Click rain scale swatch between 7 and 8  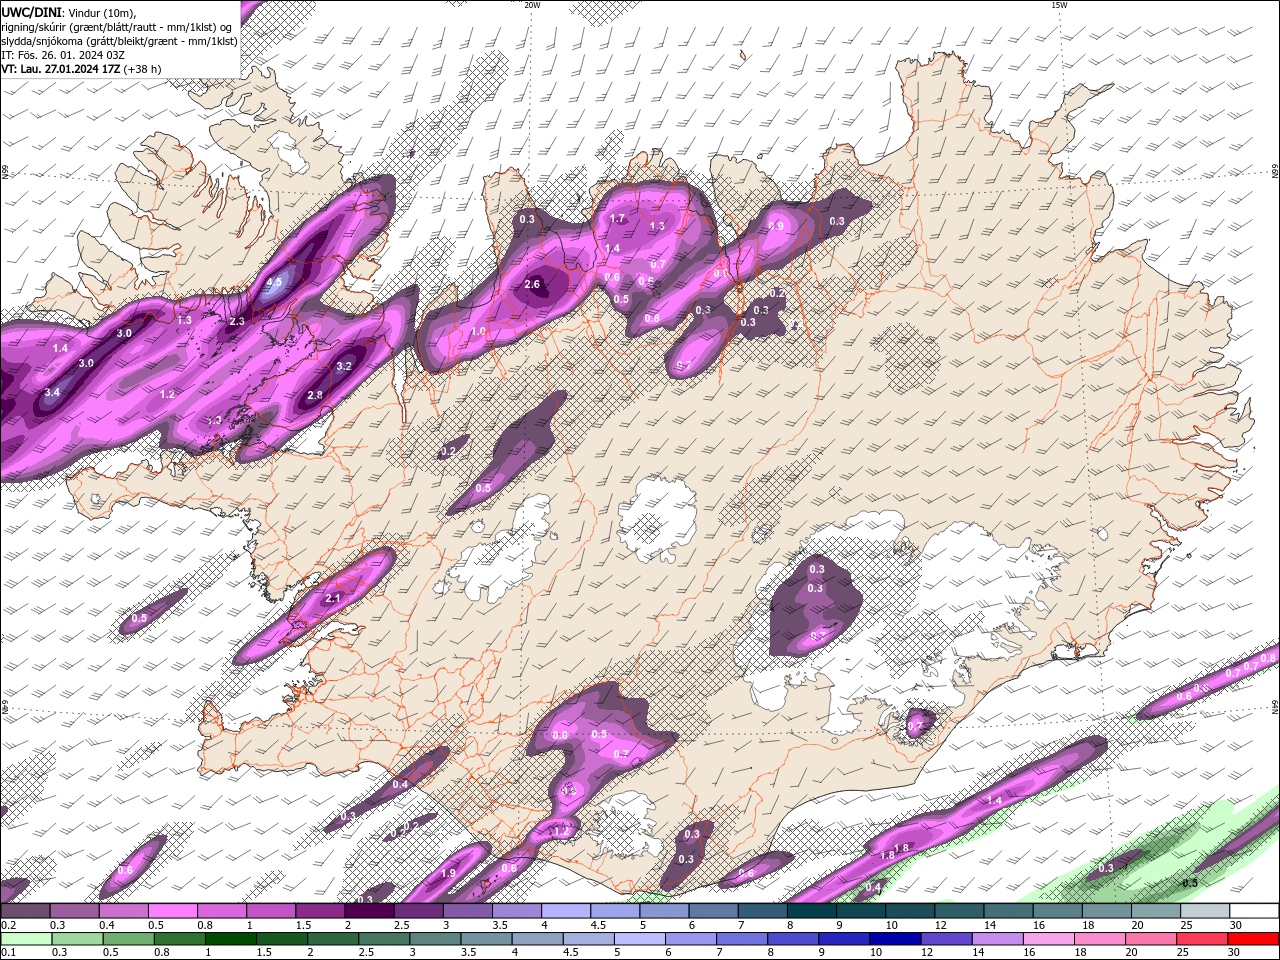point(742,939)
